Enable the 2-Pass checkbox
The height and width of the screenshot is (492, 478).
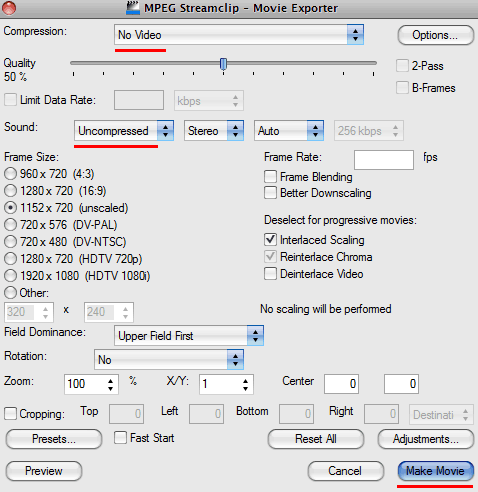click(402, 66)
